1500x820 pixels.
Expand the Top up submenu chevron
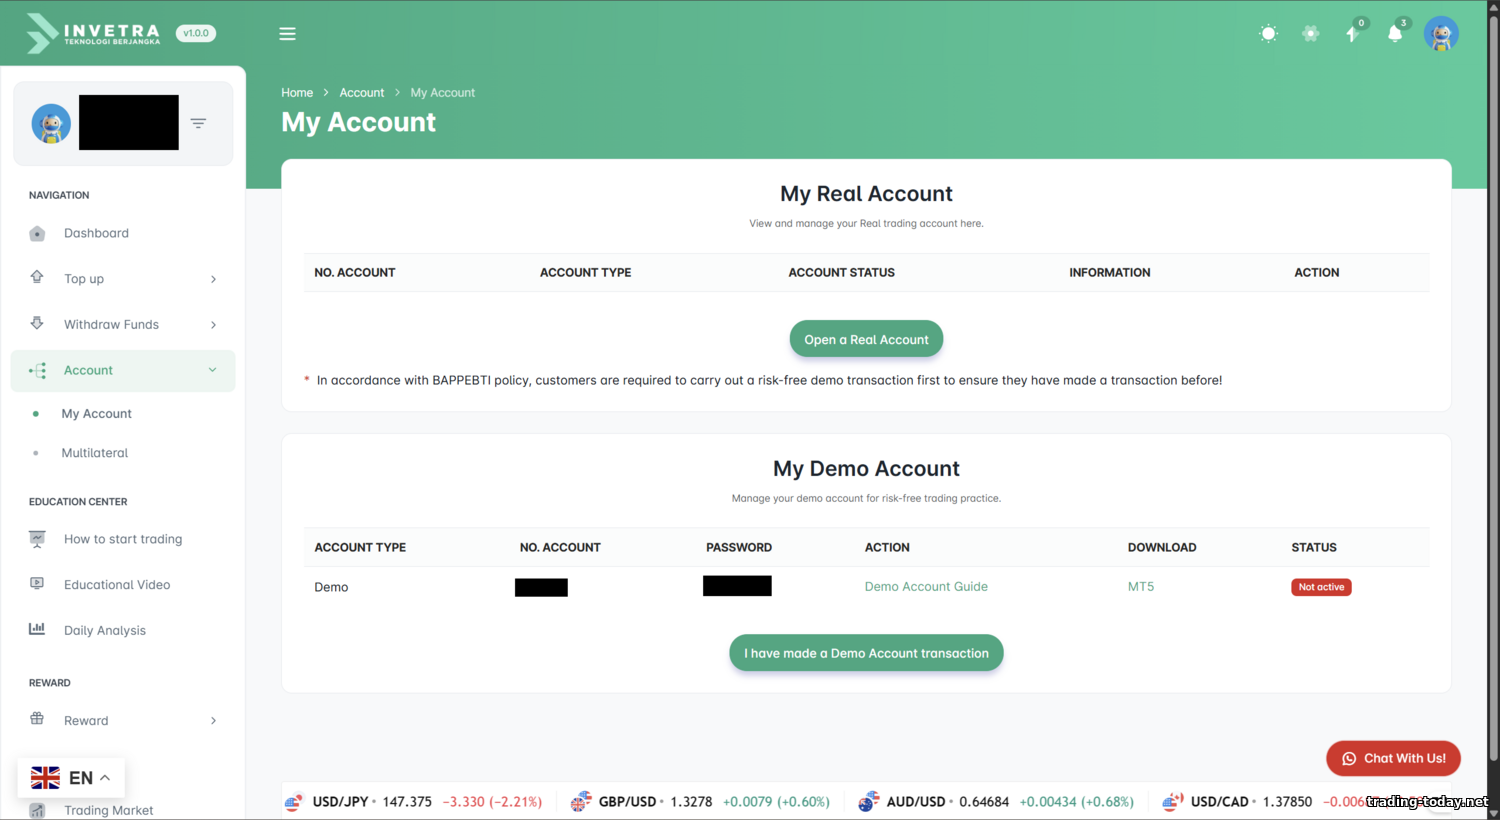pyautogui.click(x=213, y=279)
